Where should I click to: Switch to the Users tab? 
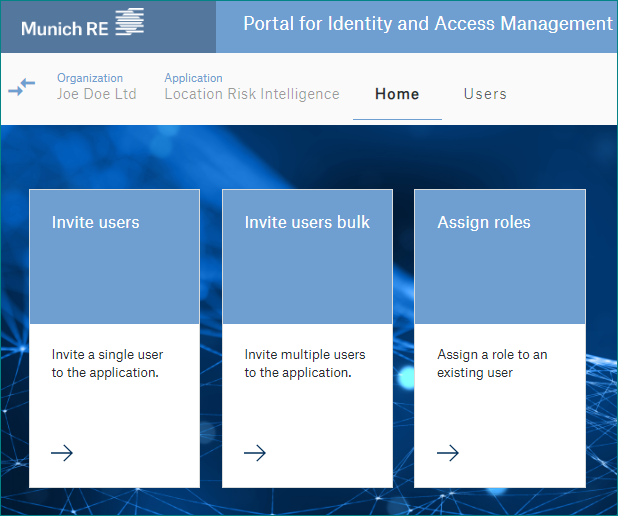(x=485, y=94)
